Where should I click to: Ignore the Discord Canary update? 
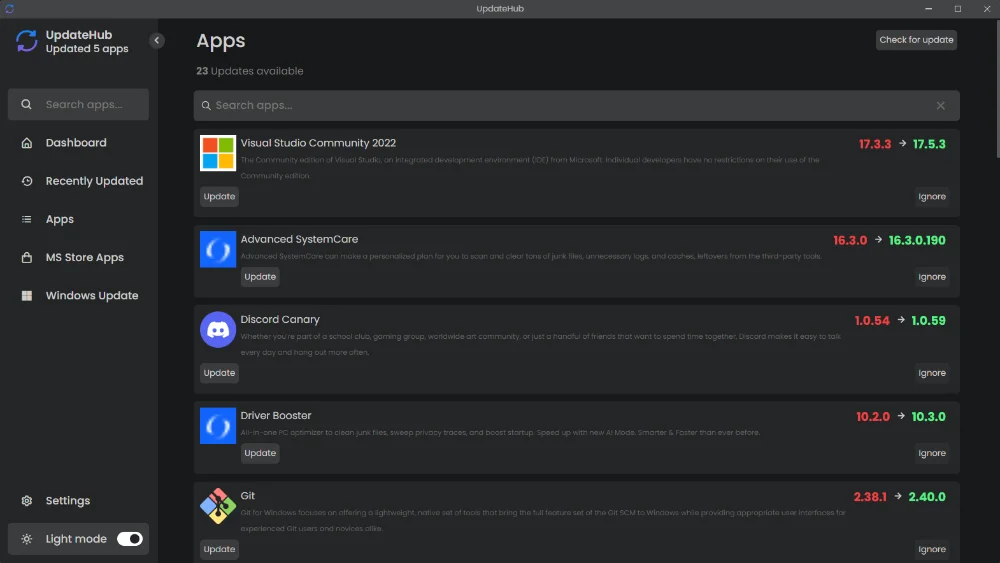click(931, 373)
